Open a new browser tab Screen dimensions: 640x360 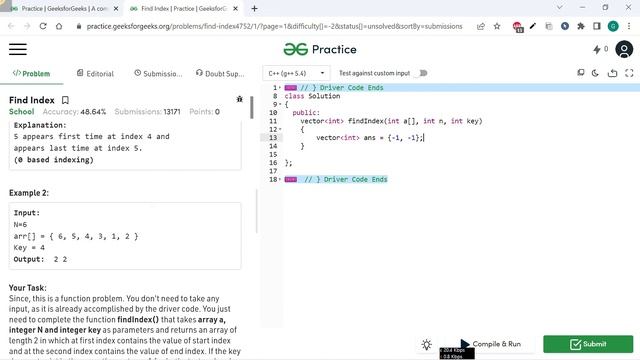click(254, 9)
